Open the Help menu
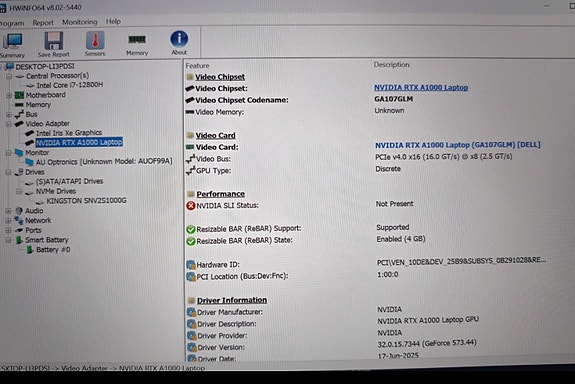 coord(113,21)
